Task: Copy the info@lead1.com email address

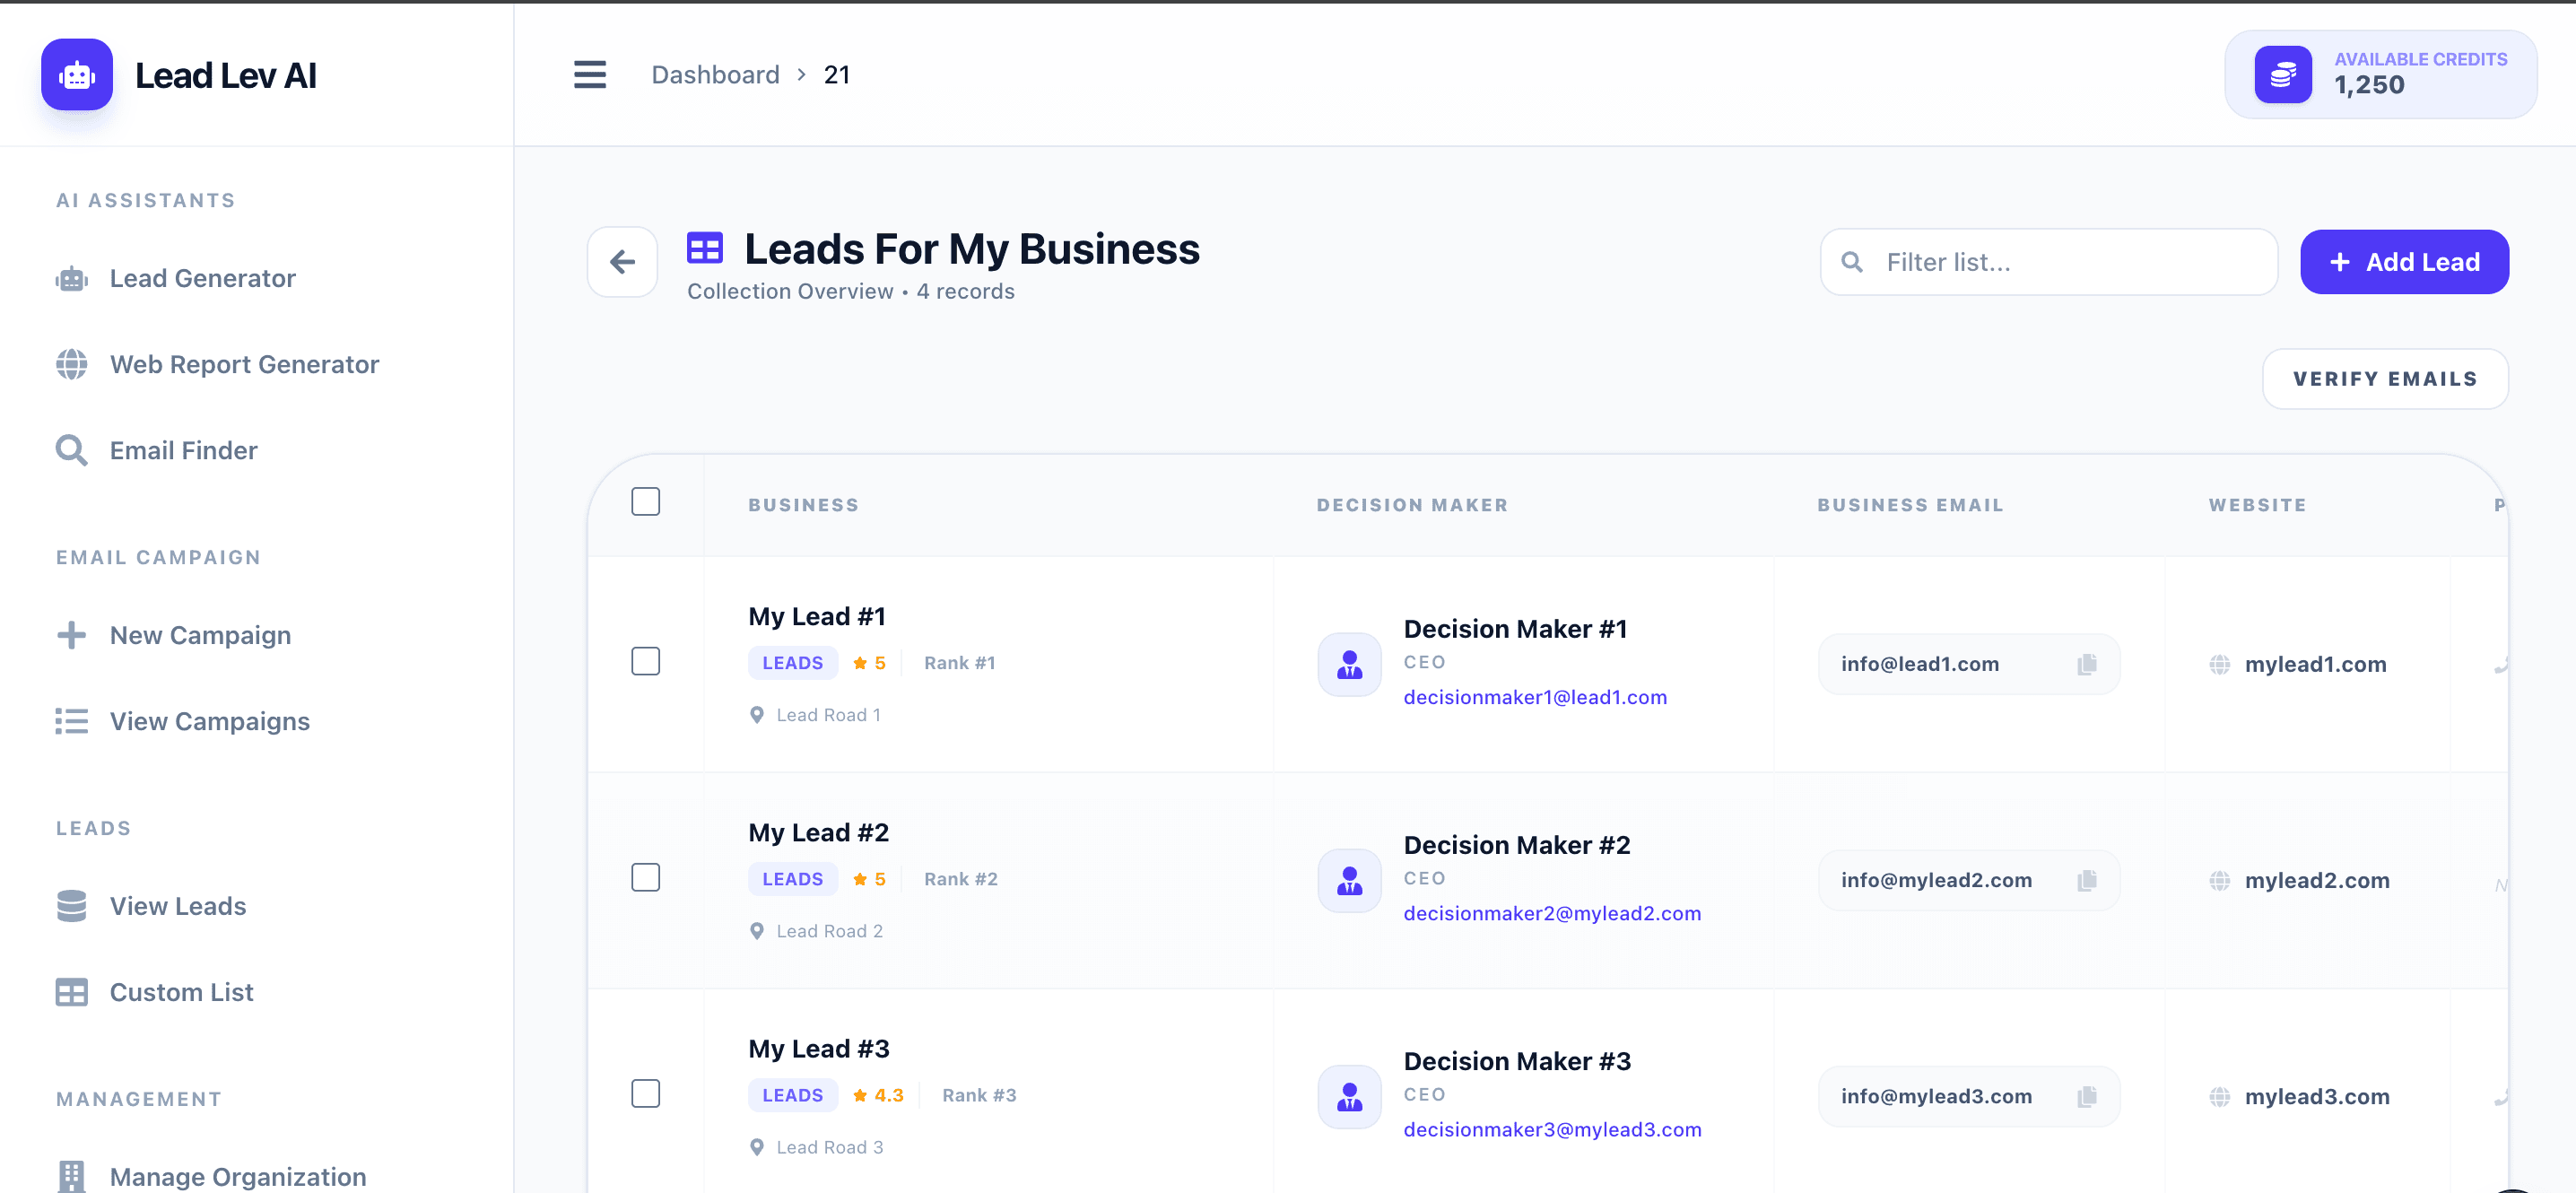Action: (2087, 664)
